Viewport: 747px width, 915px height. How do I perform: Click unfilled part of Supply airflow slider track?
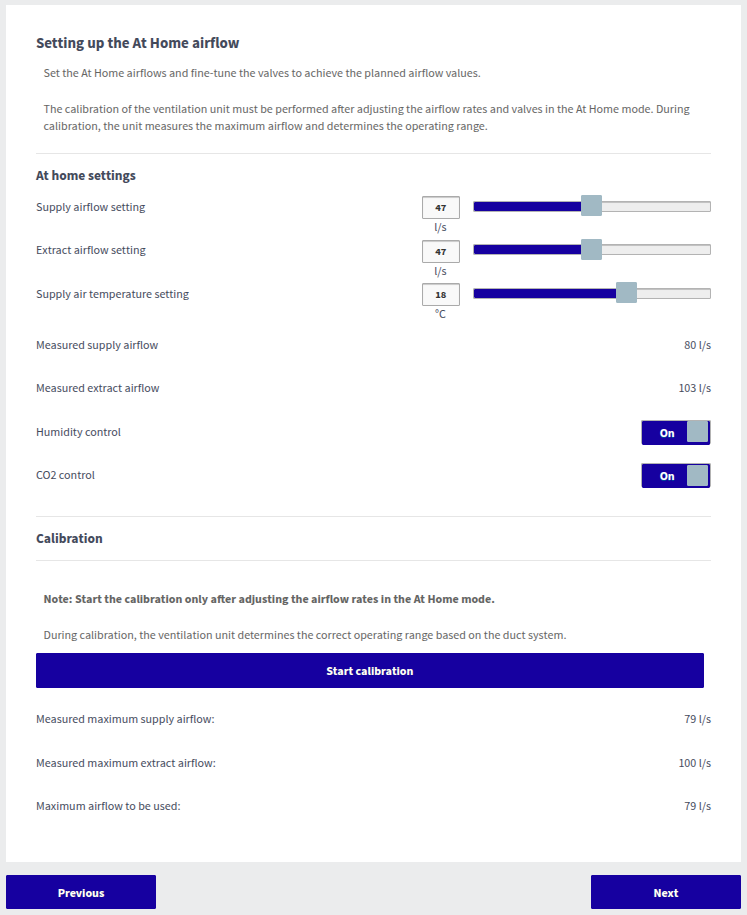click(660, 207)
